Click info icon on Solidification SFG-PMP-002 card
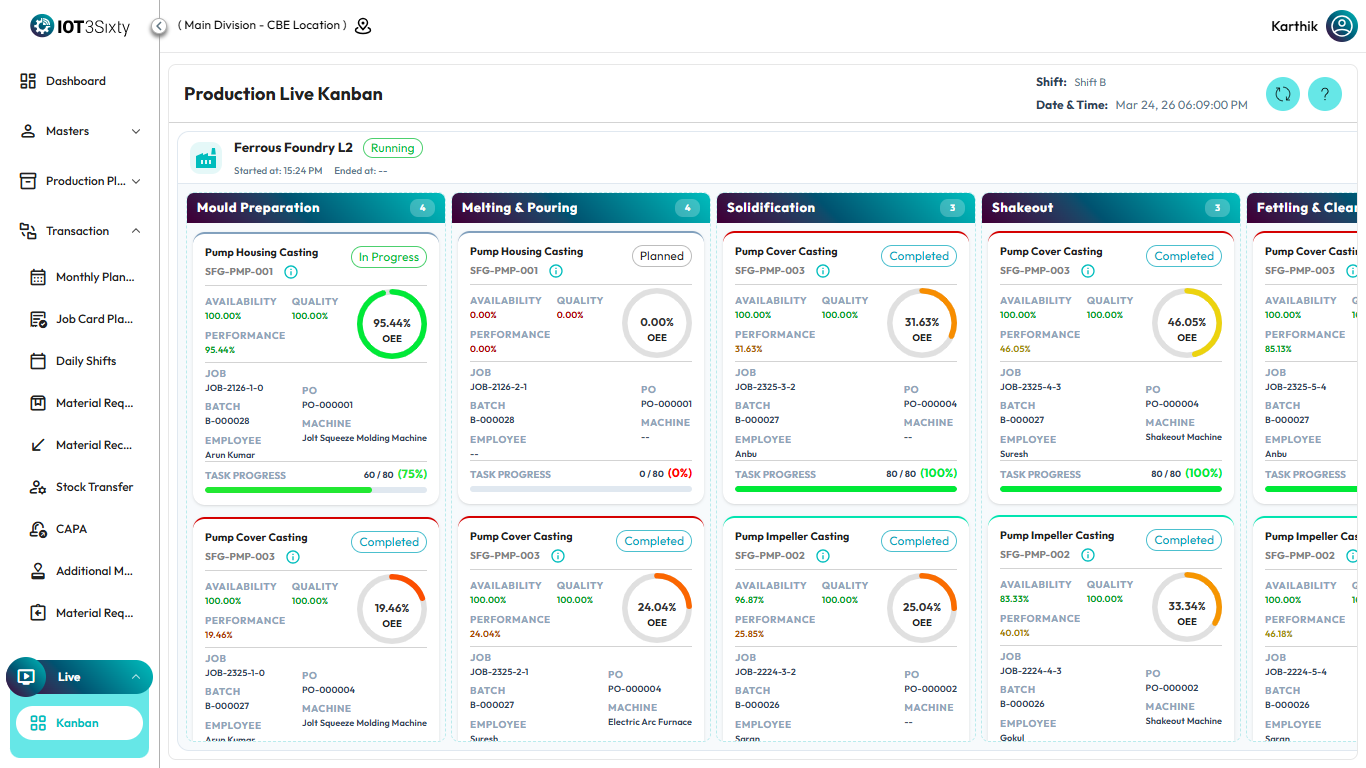1366x768 pixels. pos(821,555)
